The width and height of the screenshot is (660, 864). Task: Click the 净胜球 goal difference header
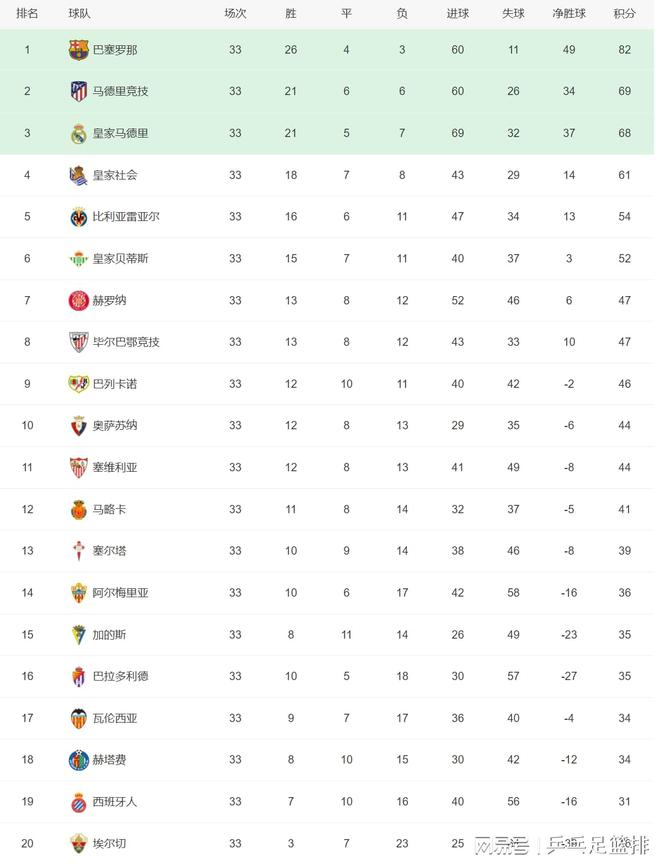coord(569,14)
